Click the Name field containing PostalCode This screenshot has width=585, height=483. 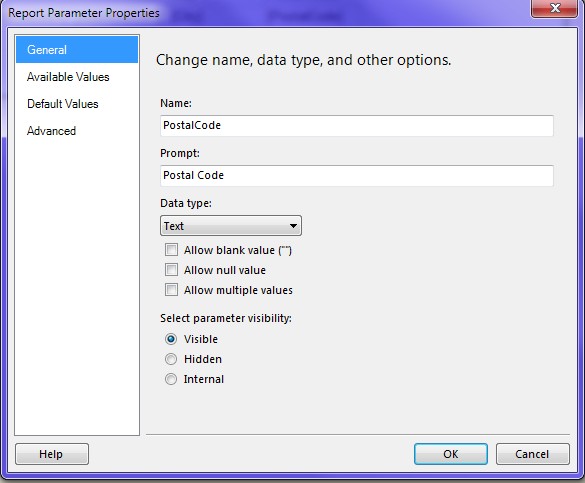point(357,125)
